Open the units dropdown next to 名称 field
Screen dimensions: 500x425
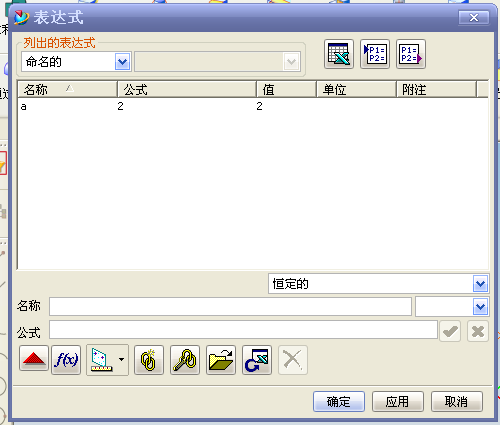(480, 307)
